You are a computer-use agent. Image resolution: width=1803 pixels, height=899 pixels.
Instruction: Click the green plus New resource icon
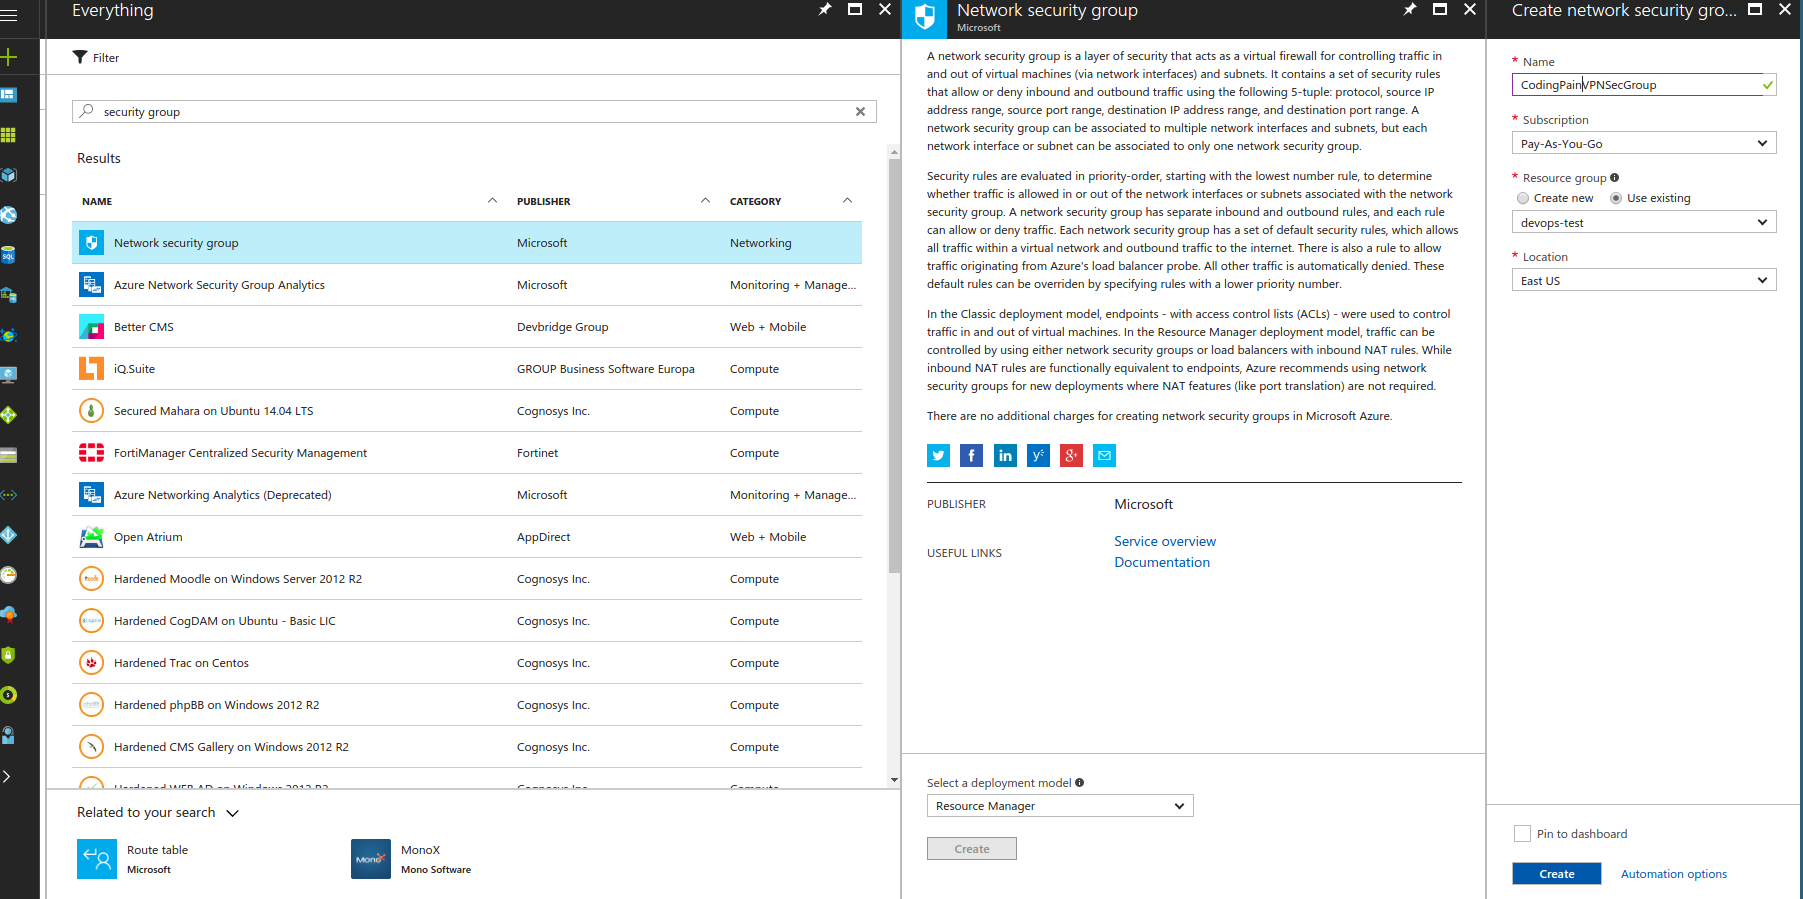pos(9,57)
